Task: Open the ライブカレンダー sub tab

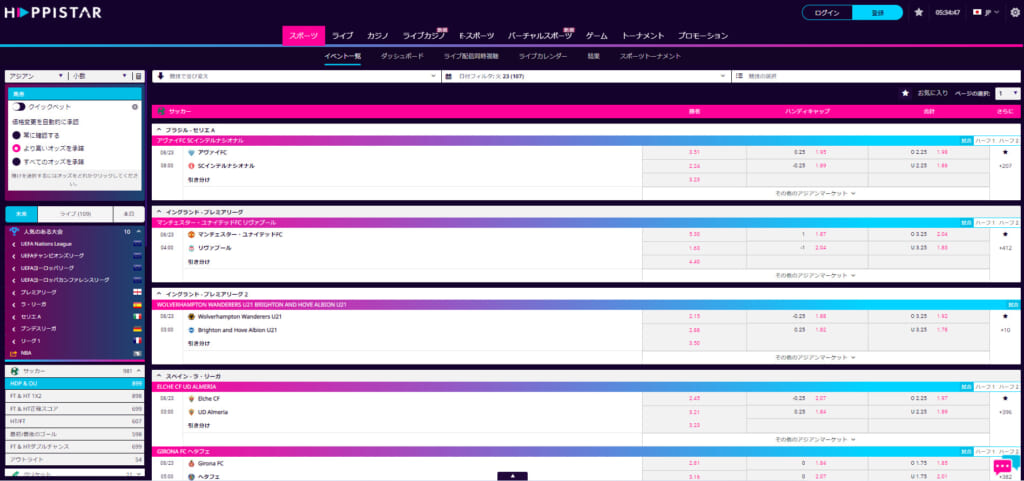Action: tap(543, 57)
